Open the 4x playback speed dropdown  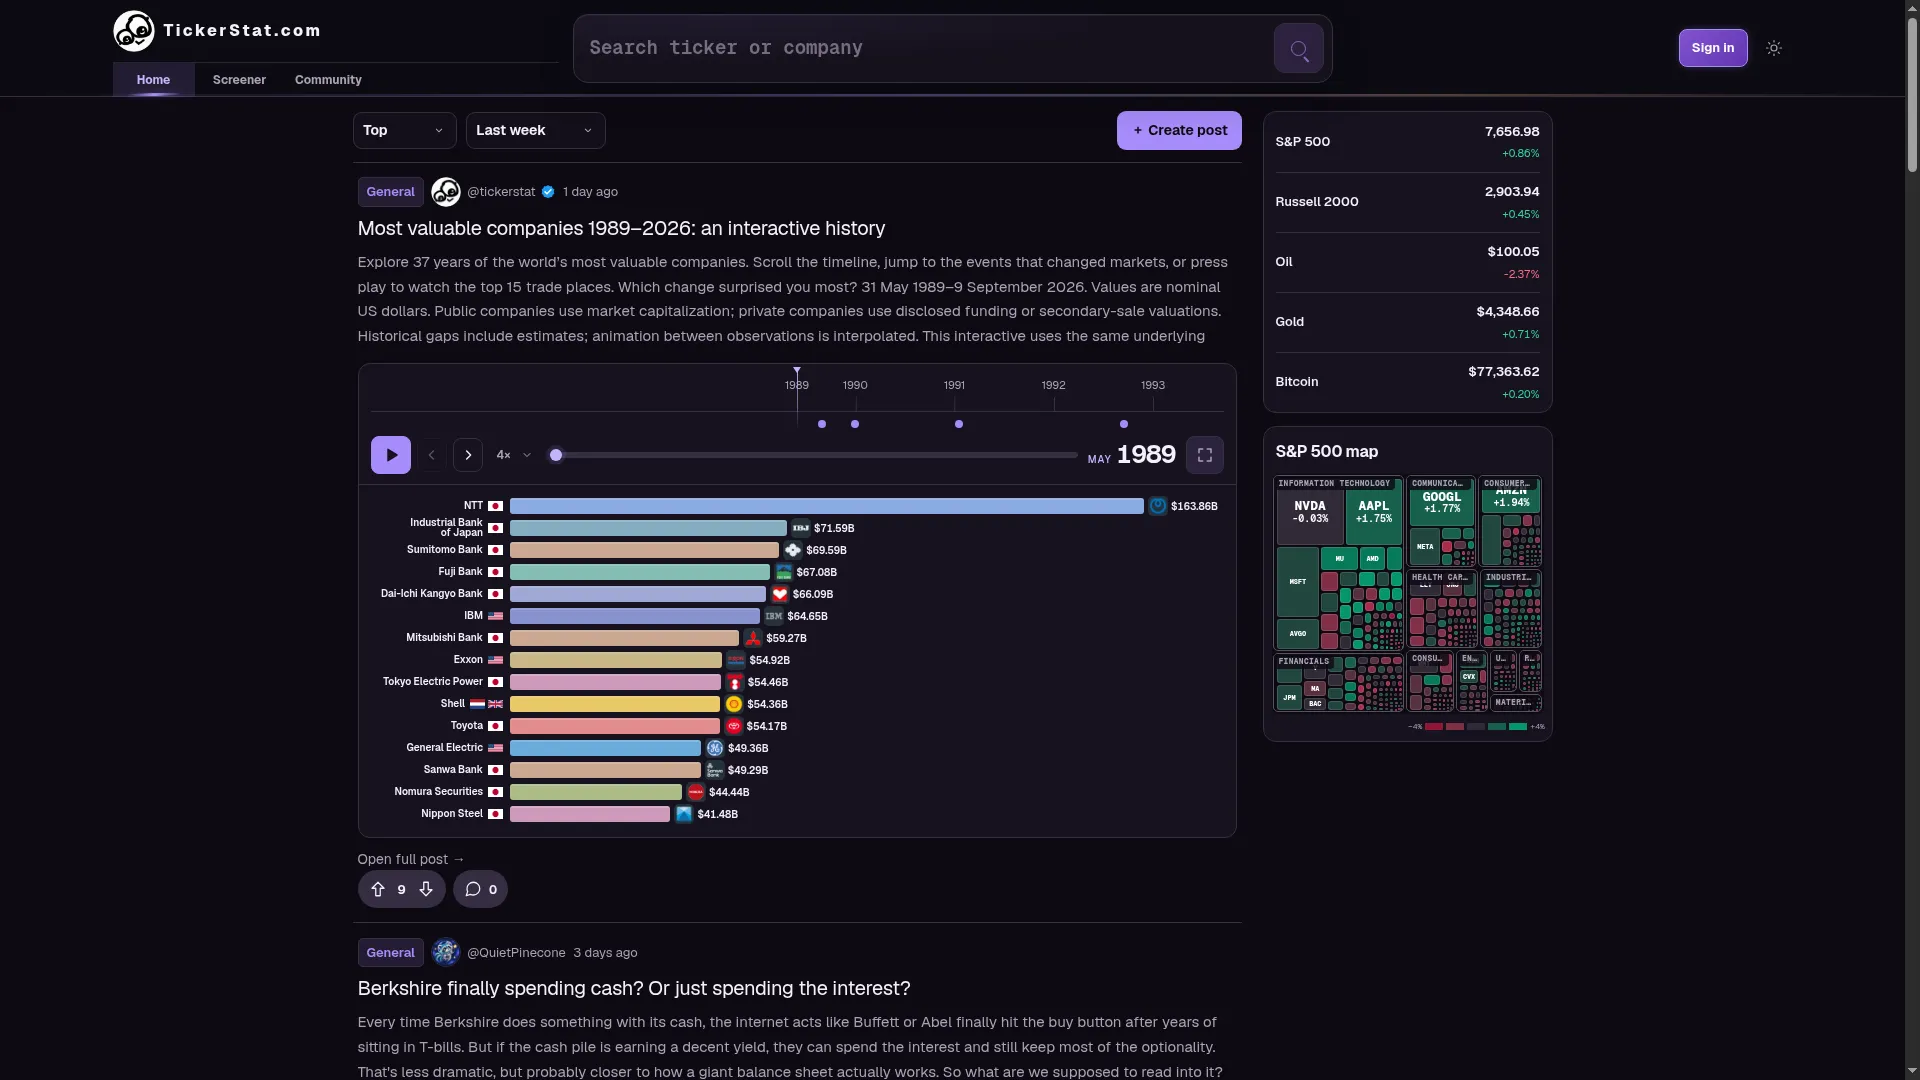pos(514,455)
